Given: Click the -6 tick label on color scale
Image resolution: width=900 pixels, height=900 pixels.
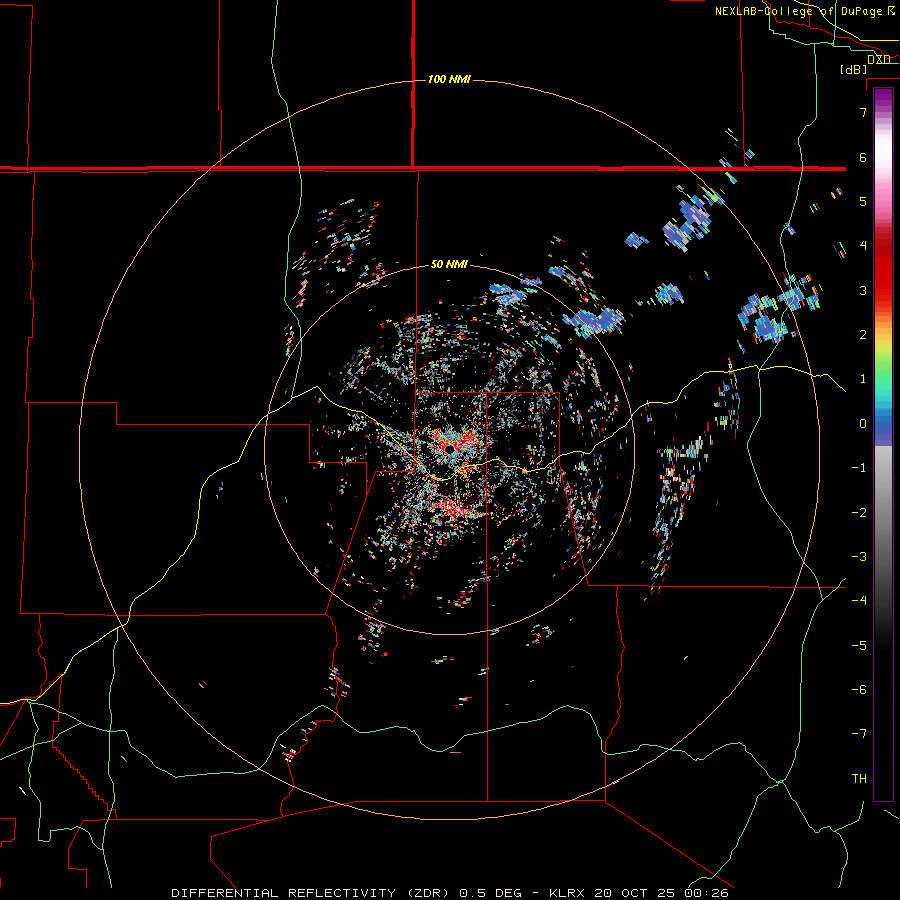Looking at the screenshot, I should coord(859,690).
